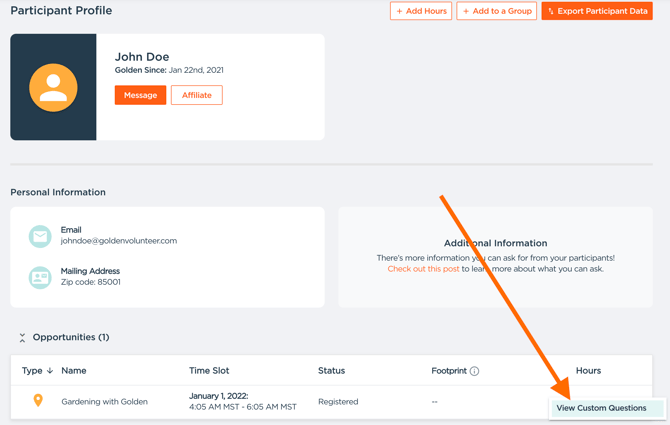Select View Custom Questions menu option
Screen dimensions: 670x425
coord(601,408)
